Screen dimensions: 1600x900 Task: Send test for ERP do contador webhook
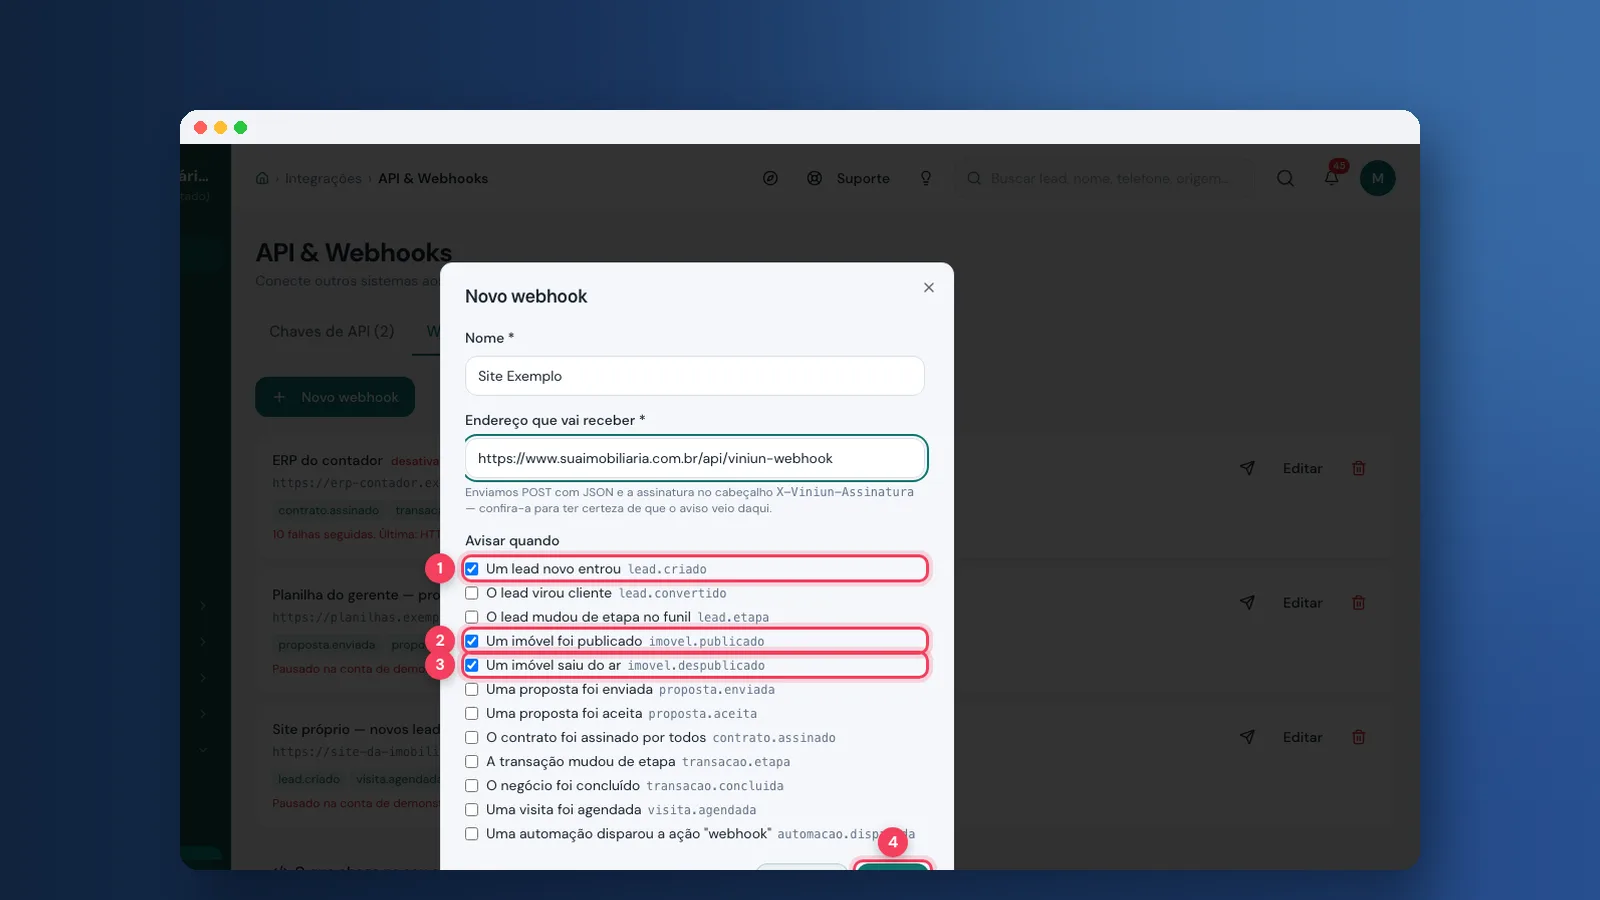click(x=1247, y=468)
